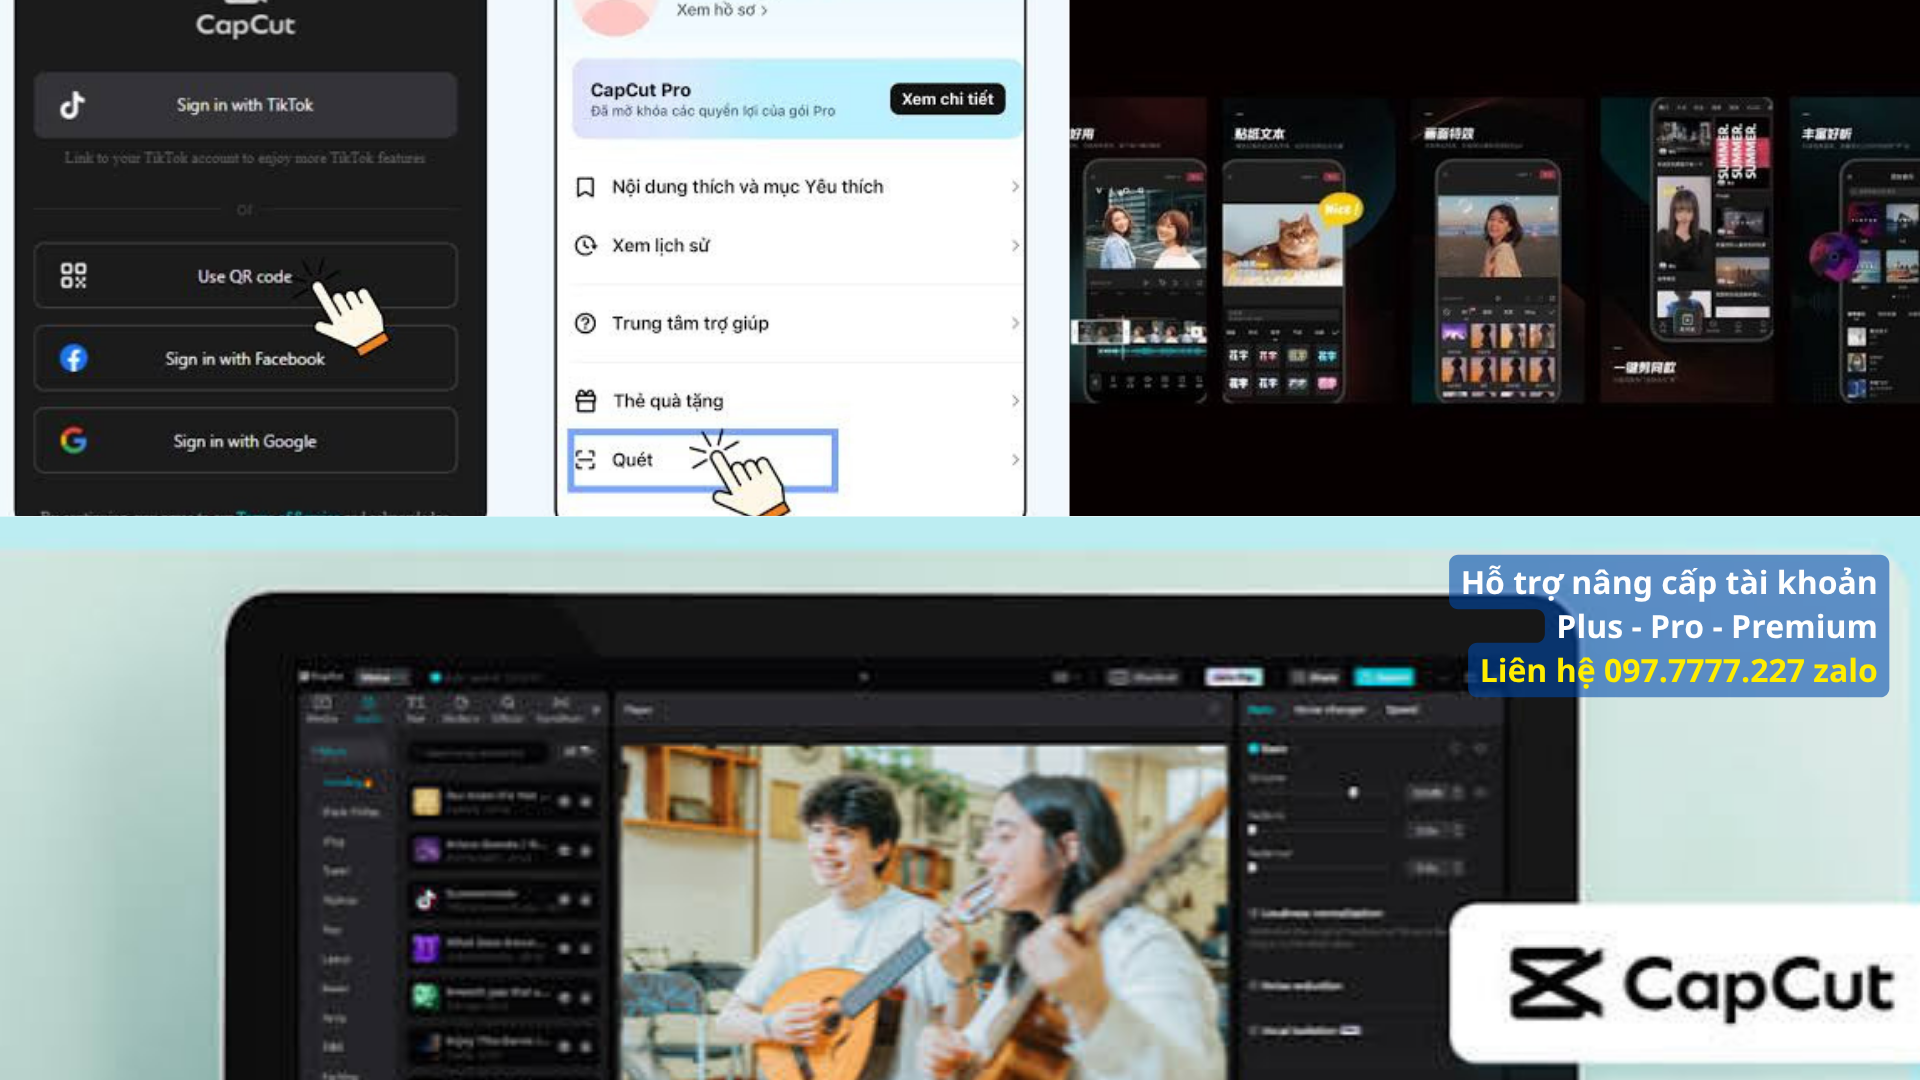The image size is (1920, 1080).
Task: Click the video preview in the Player
Action: pyautogui.click(x=925, y=911)
